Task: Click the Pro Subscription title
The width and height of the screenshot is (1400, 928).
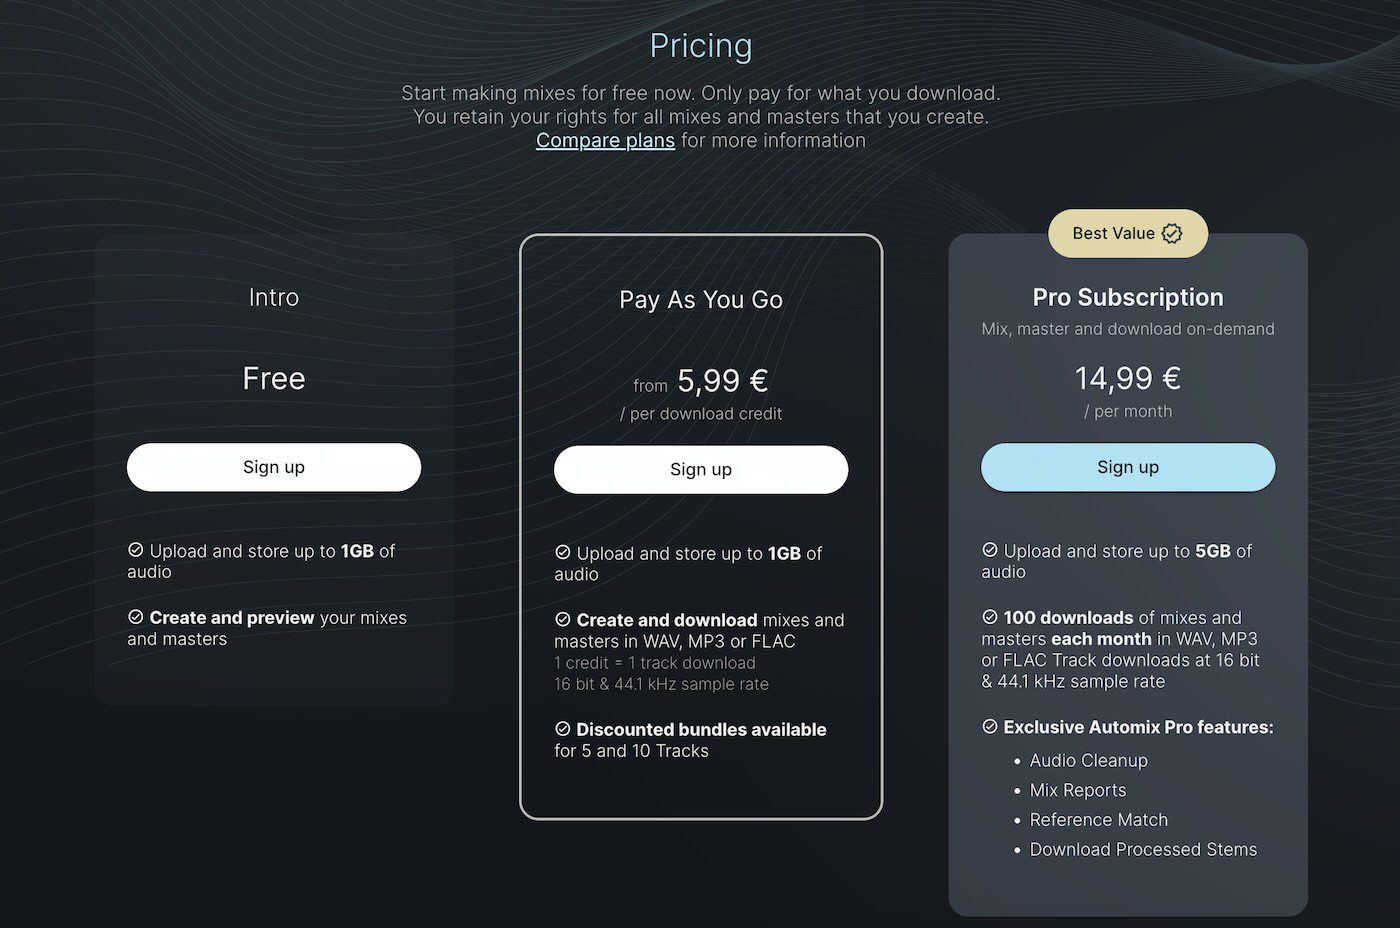Action: pos(1128,298)
